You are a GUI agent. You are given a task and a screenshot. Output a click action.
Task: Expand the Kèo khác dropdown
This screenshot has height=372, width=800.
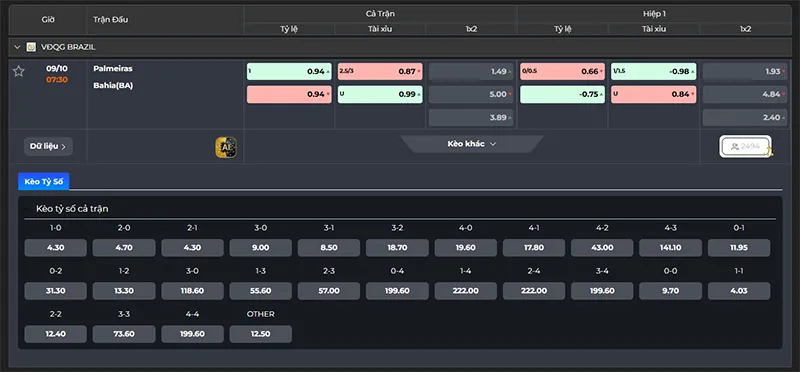point(472,144)
